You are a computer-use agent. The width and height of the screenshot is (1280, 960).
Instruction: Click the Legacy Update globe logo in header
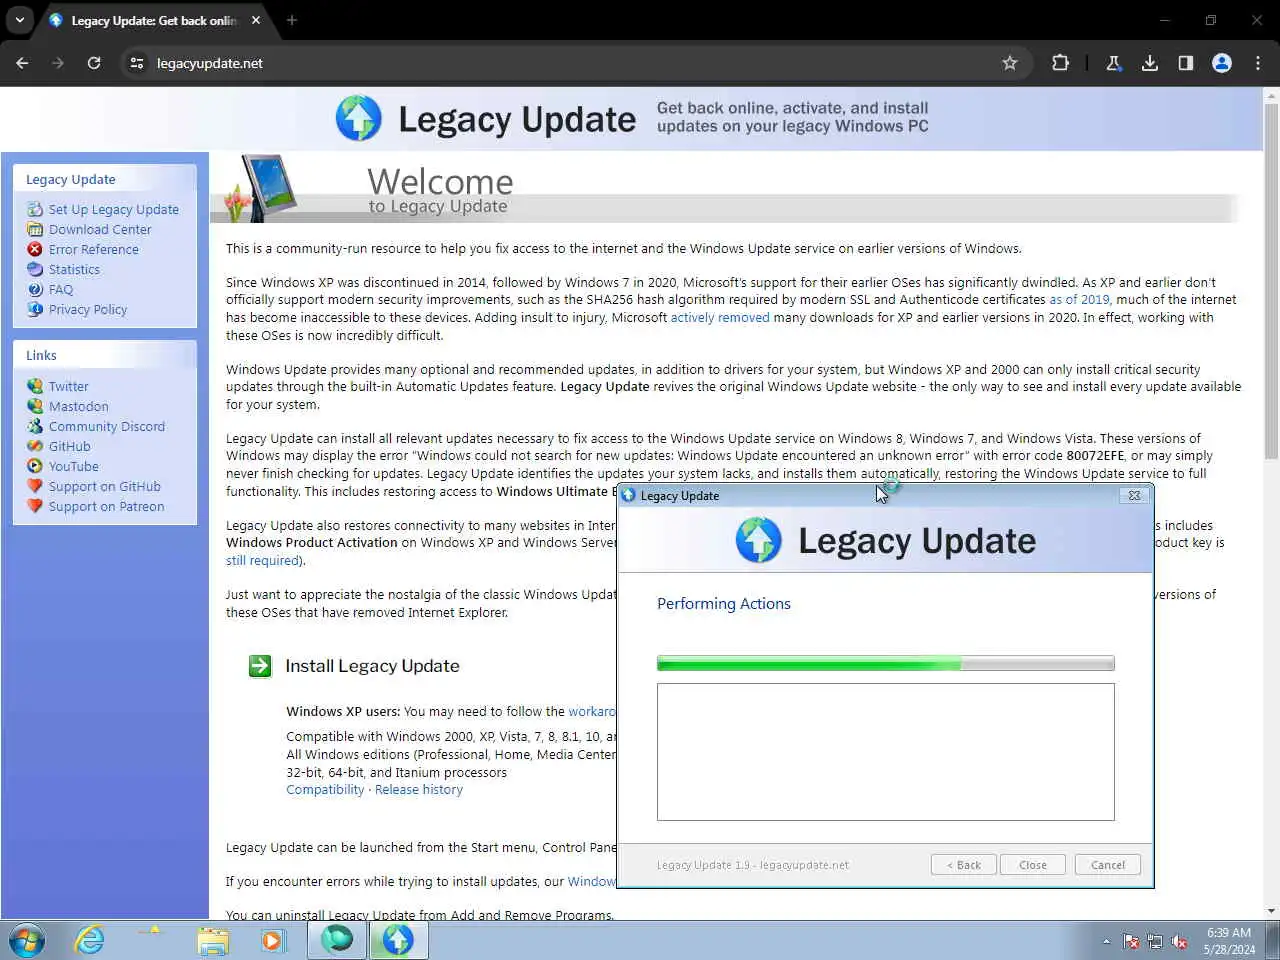click(359, 118)
